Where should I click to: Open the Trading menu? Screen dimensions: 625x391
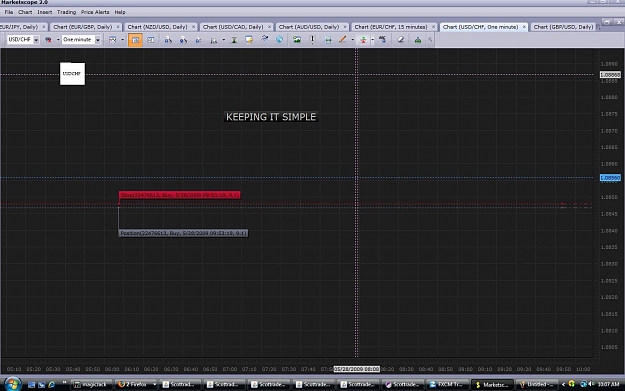(66, 12)
